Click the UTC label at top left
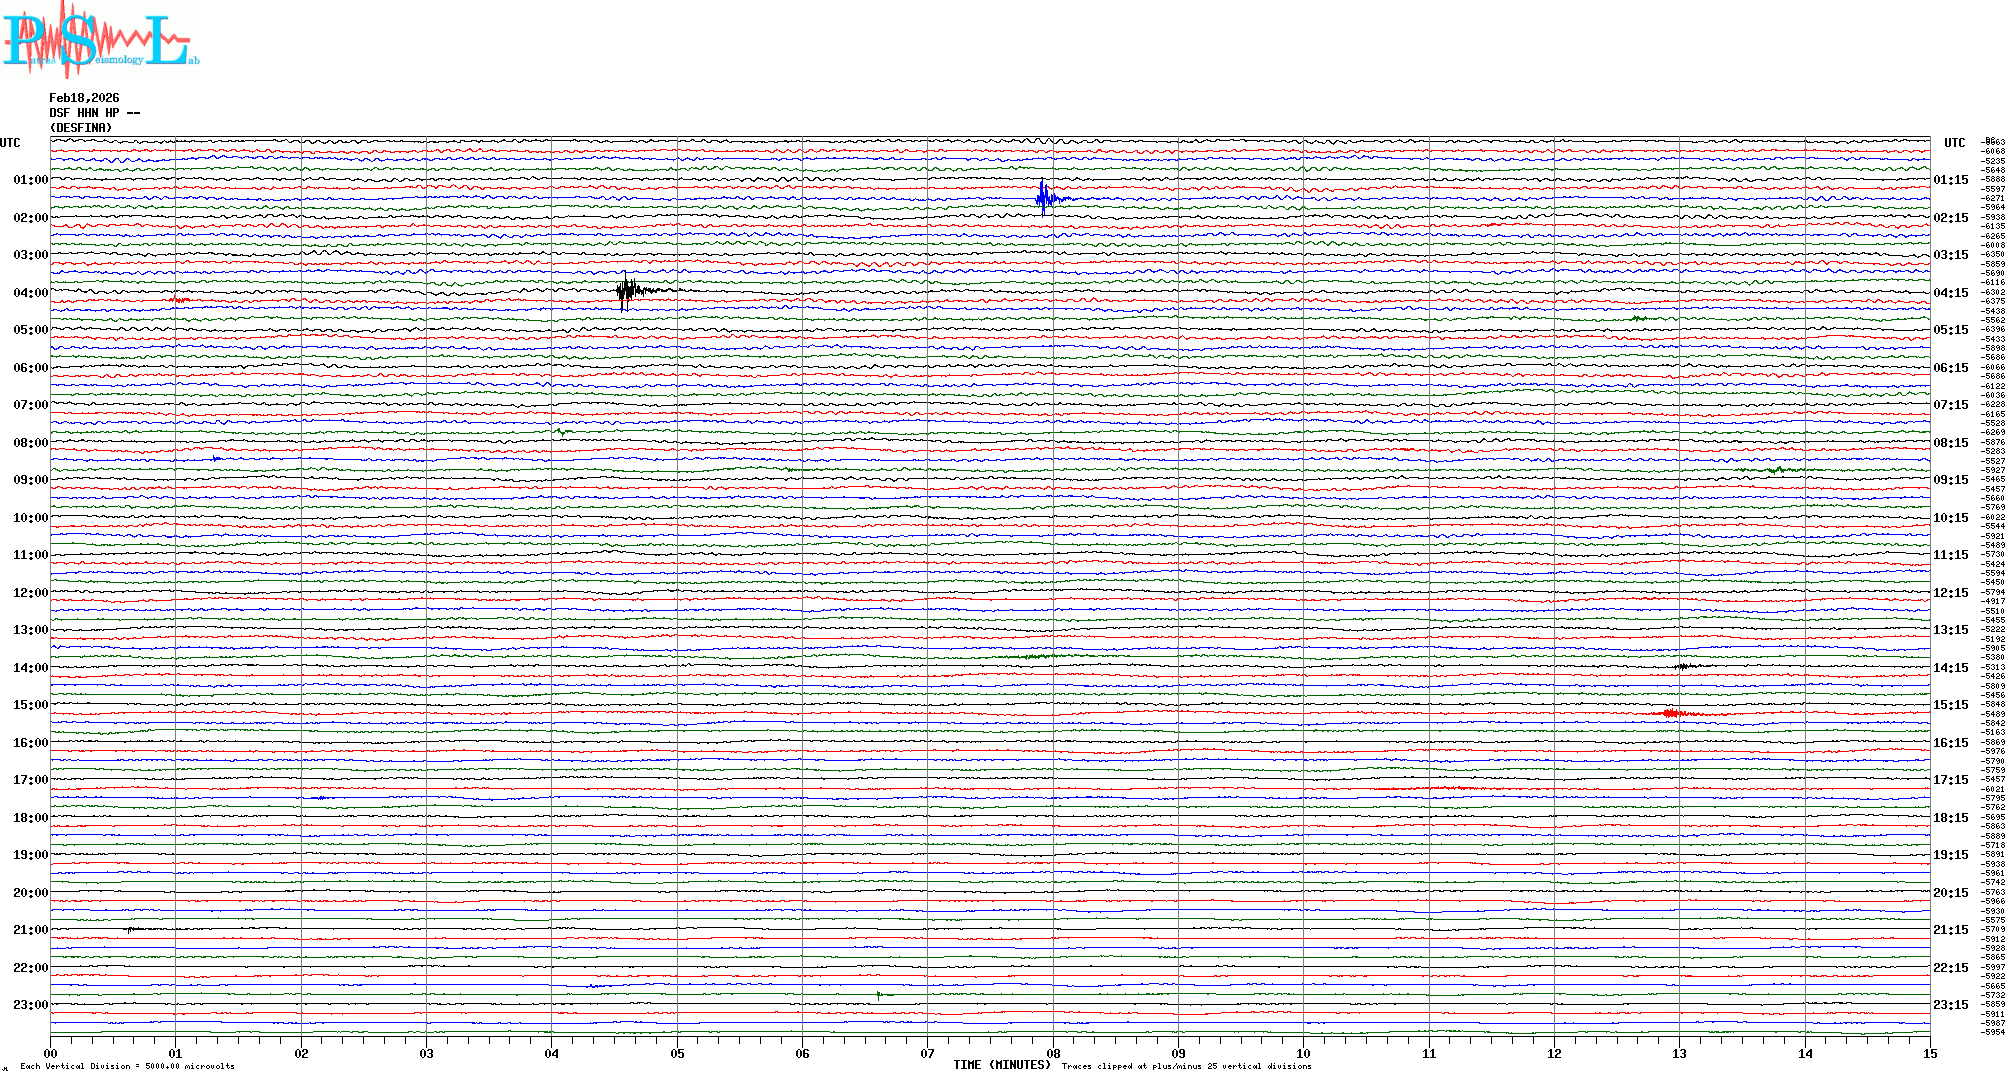Image resolution: width=2010 pixels, height=1080 pixels. (10, 143)
